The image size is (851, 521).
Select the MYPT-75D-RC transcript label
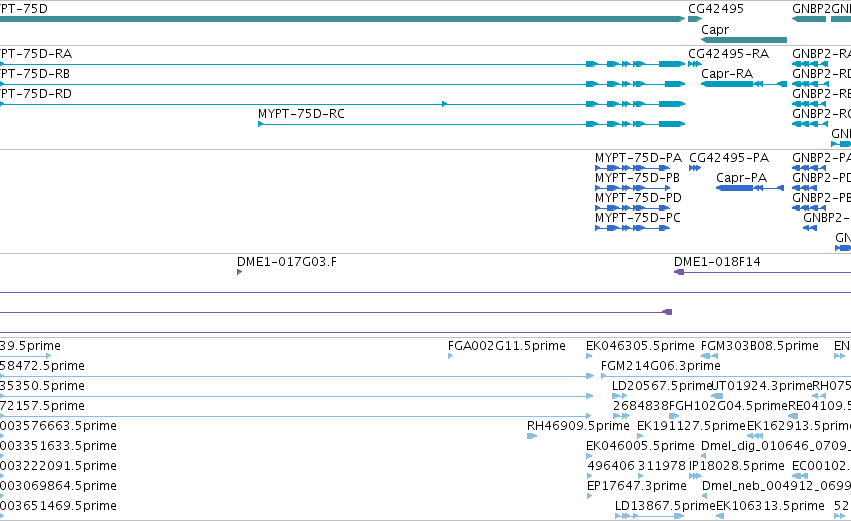tap(301, 114)
